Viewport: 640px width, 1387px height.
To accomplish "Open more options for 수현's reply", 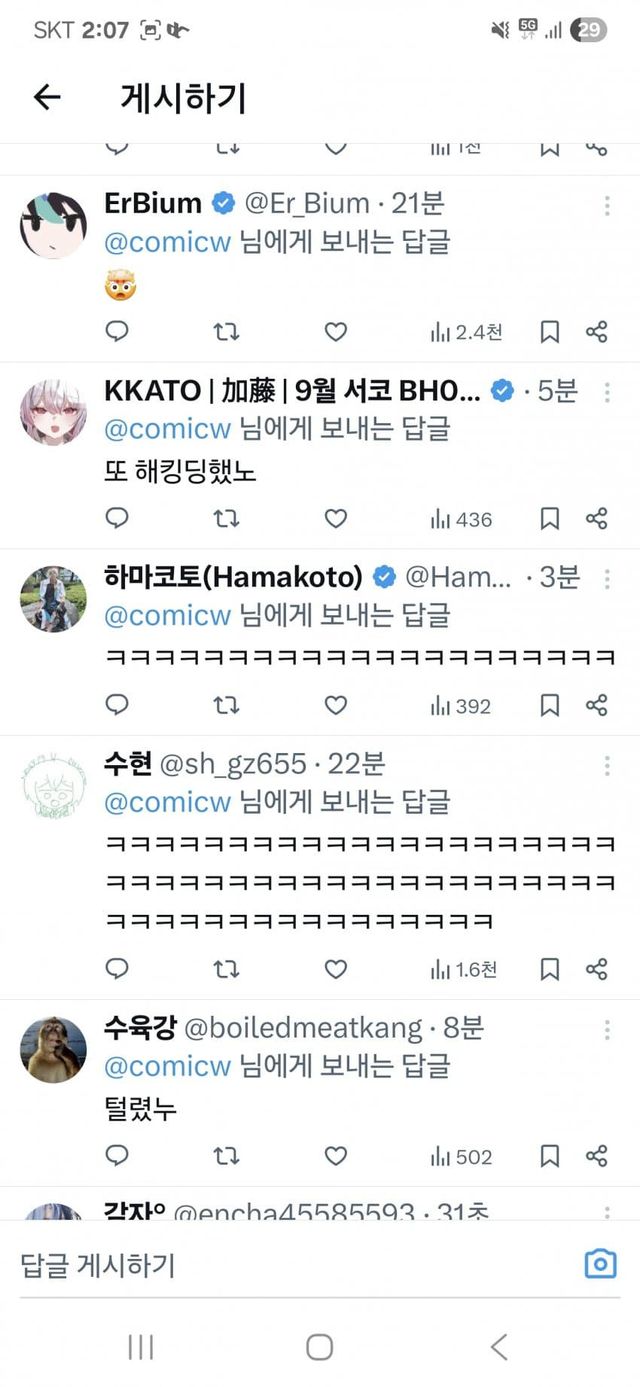I will coord(607,766).
